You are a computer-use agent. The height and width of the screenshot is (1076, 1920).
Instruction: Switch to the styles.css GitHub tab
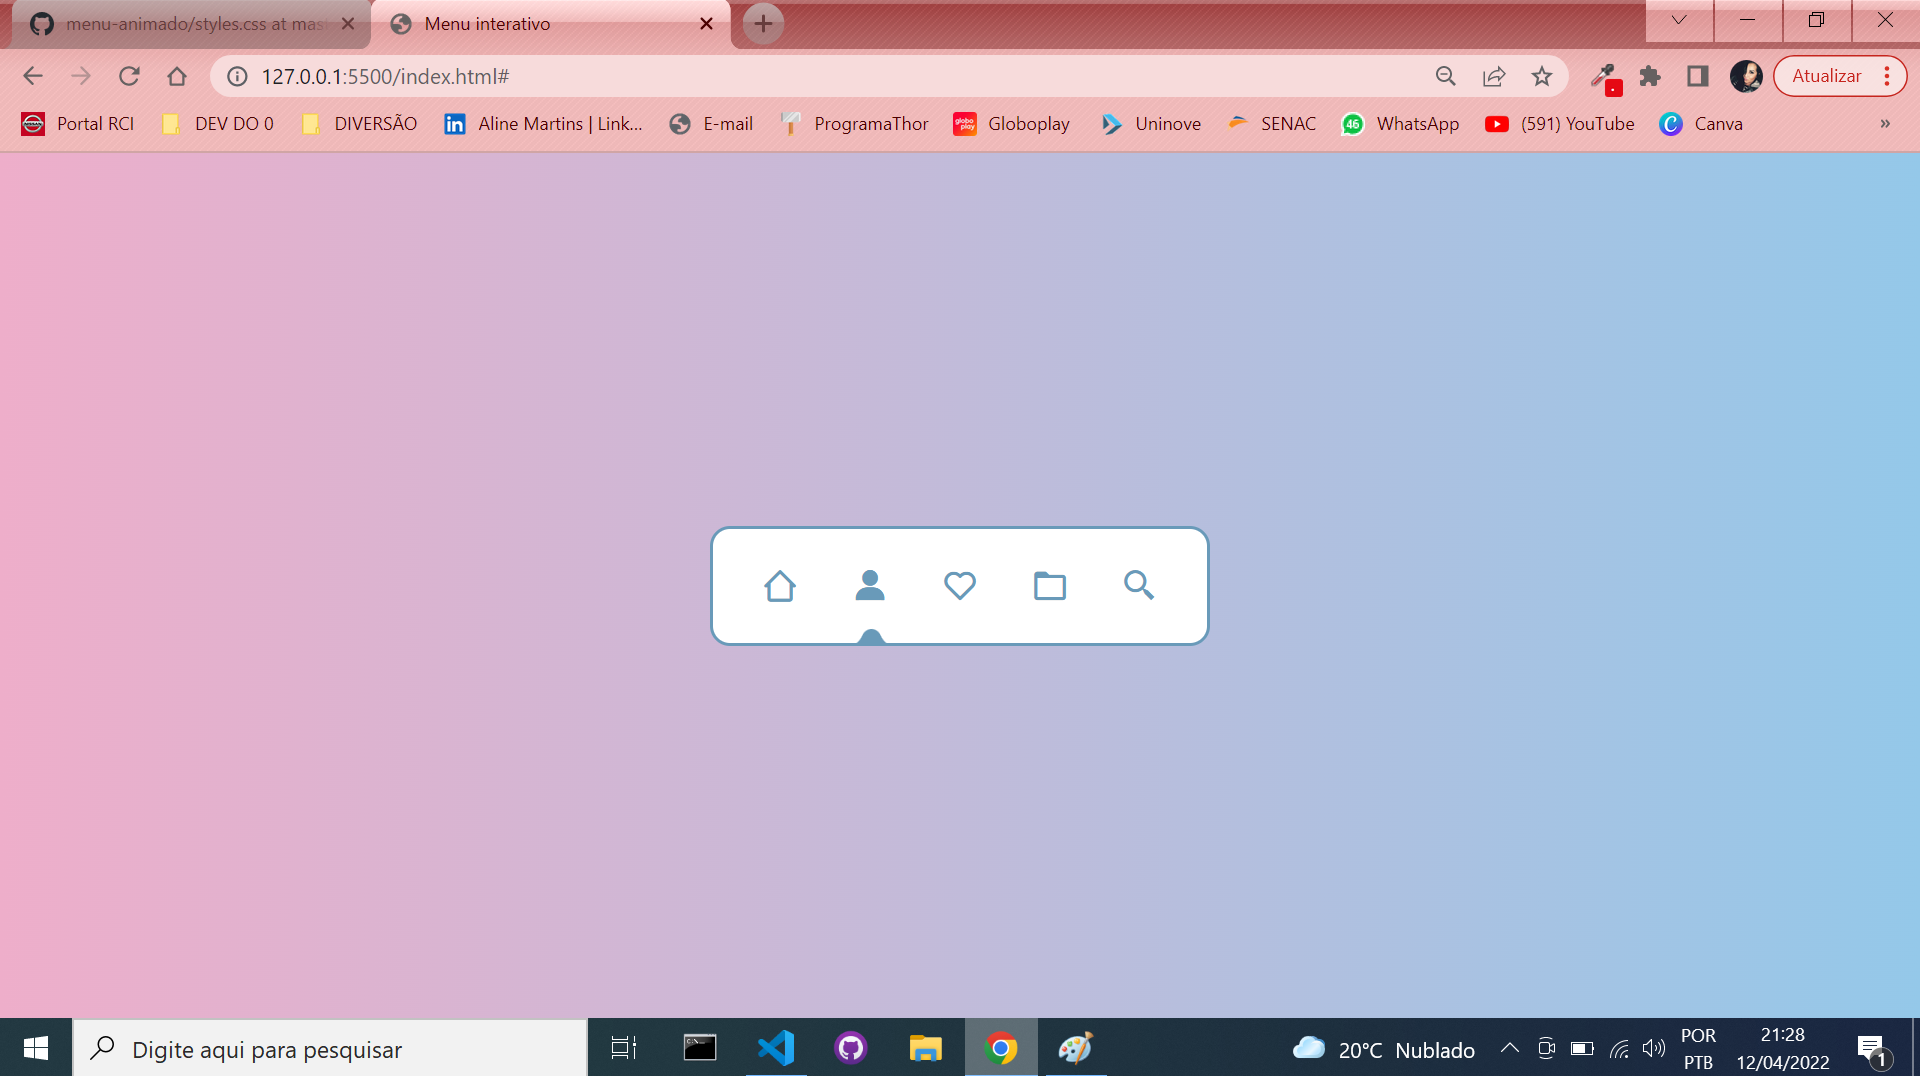coord(190,23)
